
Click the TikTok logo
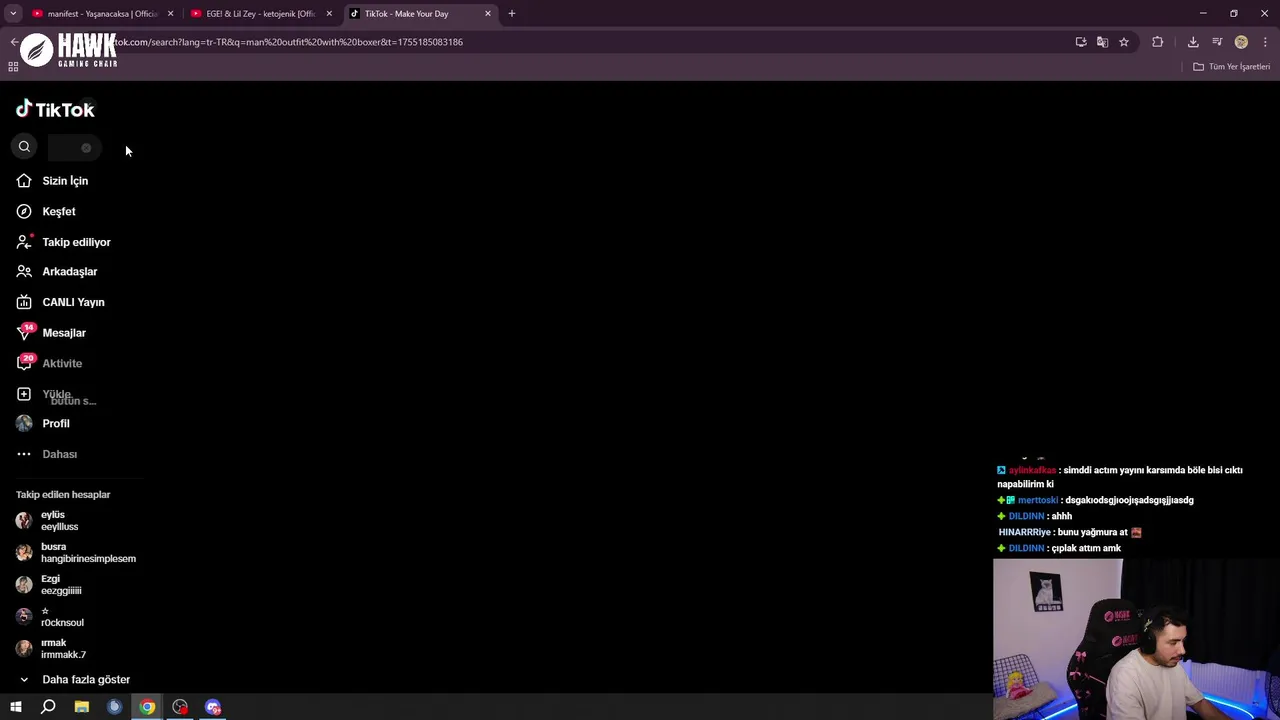pyautogui.click(x=55, y=109)
